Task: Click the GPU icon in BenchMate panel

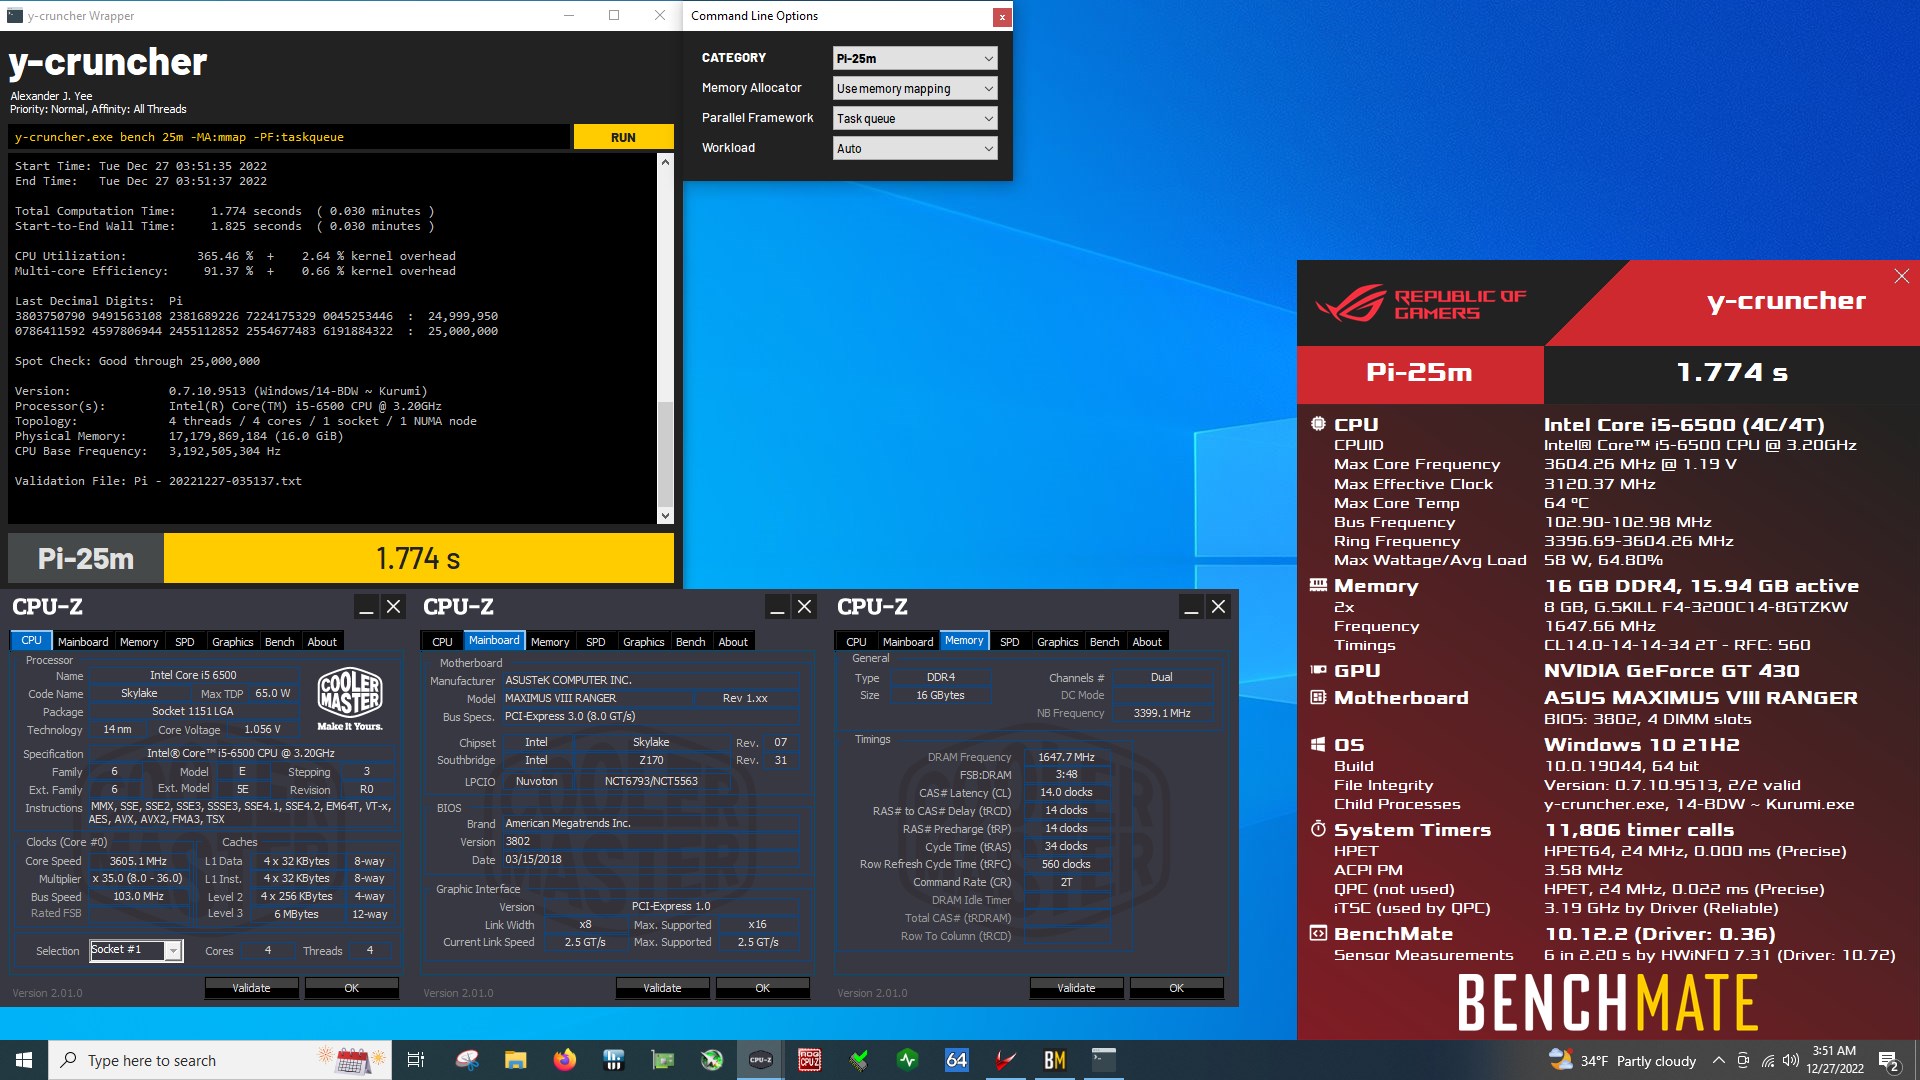Action: (1318, 670)
